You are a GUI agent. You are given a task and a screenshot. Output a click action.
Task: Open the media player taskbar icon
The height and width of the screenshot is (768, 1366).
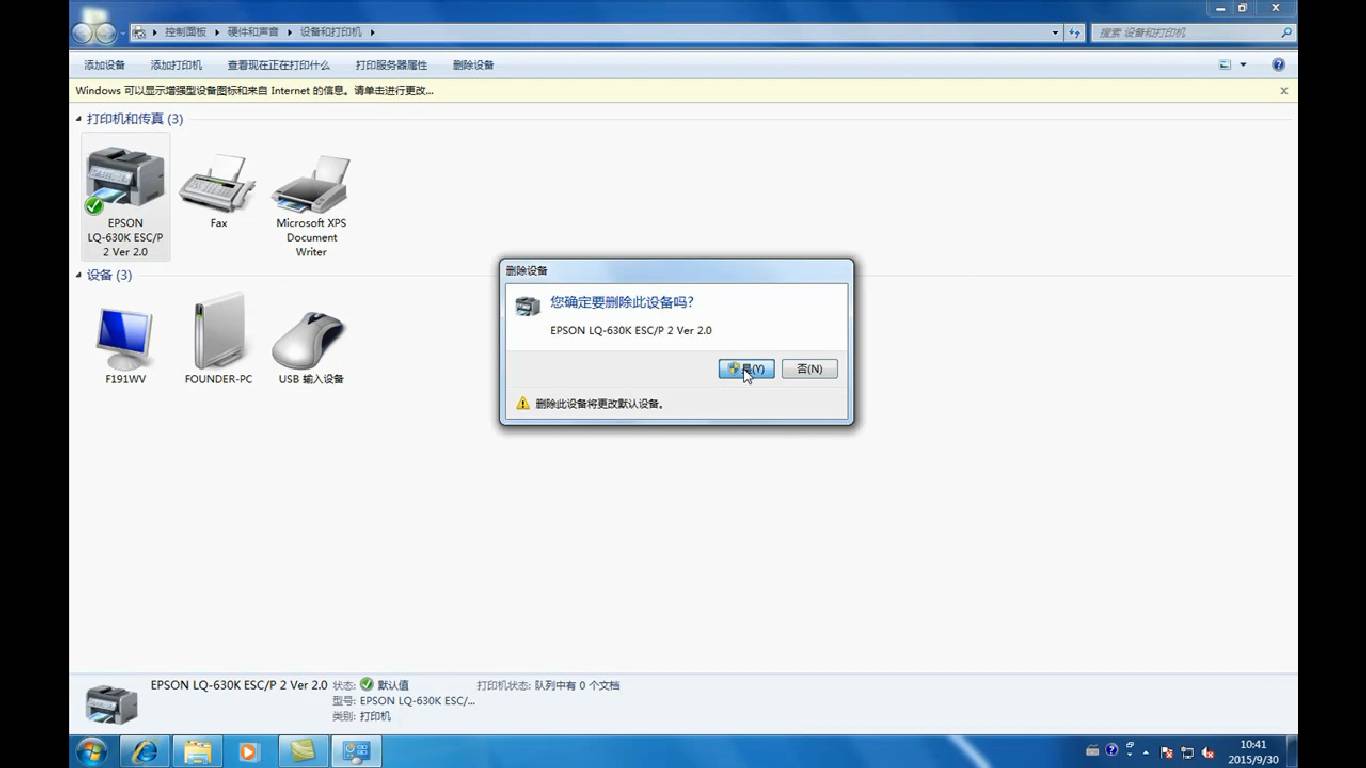click(x=249, y=751)
